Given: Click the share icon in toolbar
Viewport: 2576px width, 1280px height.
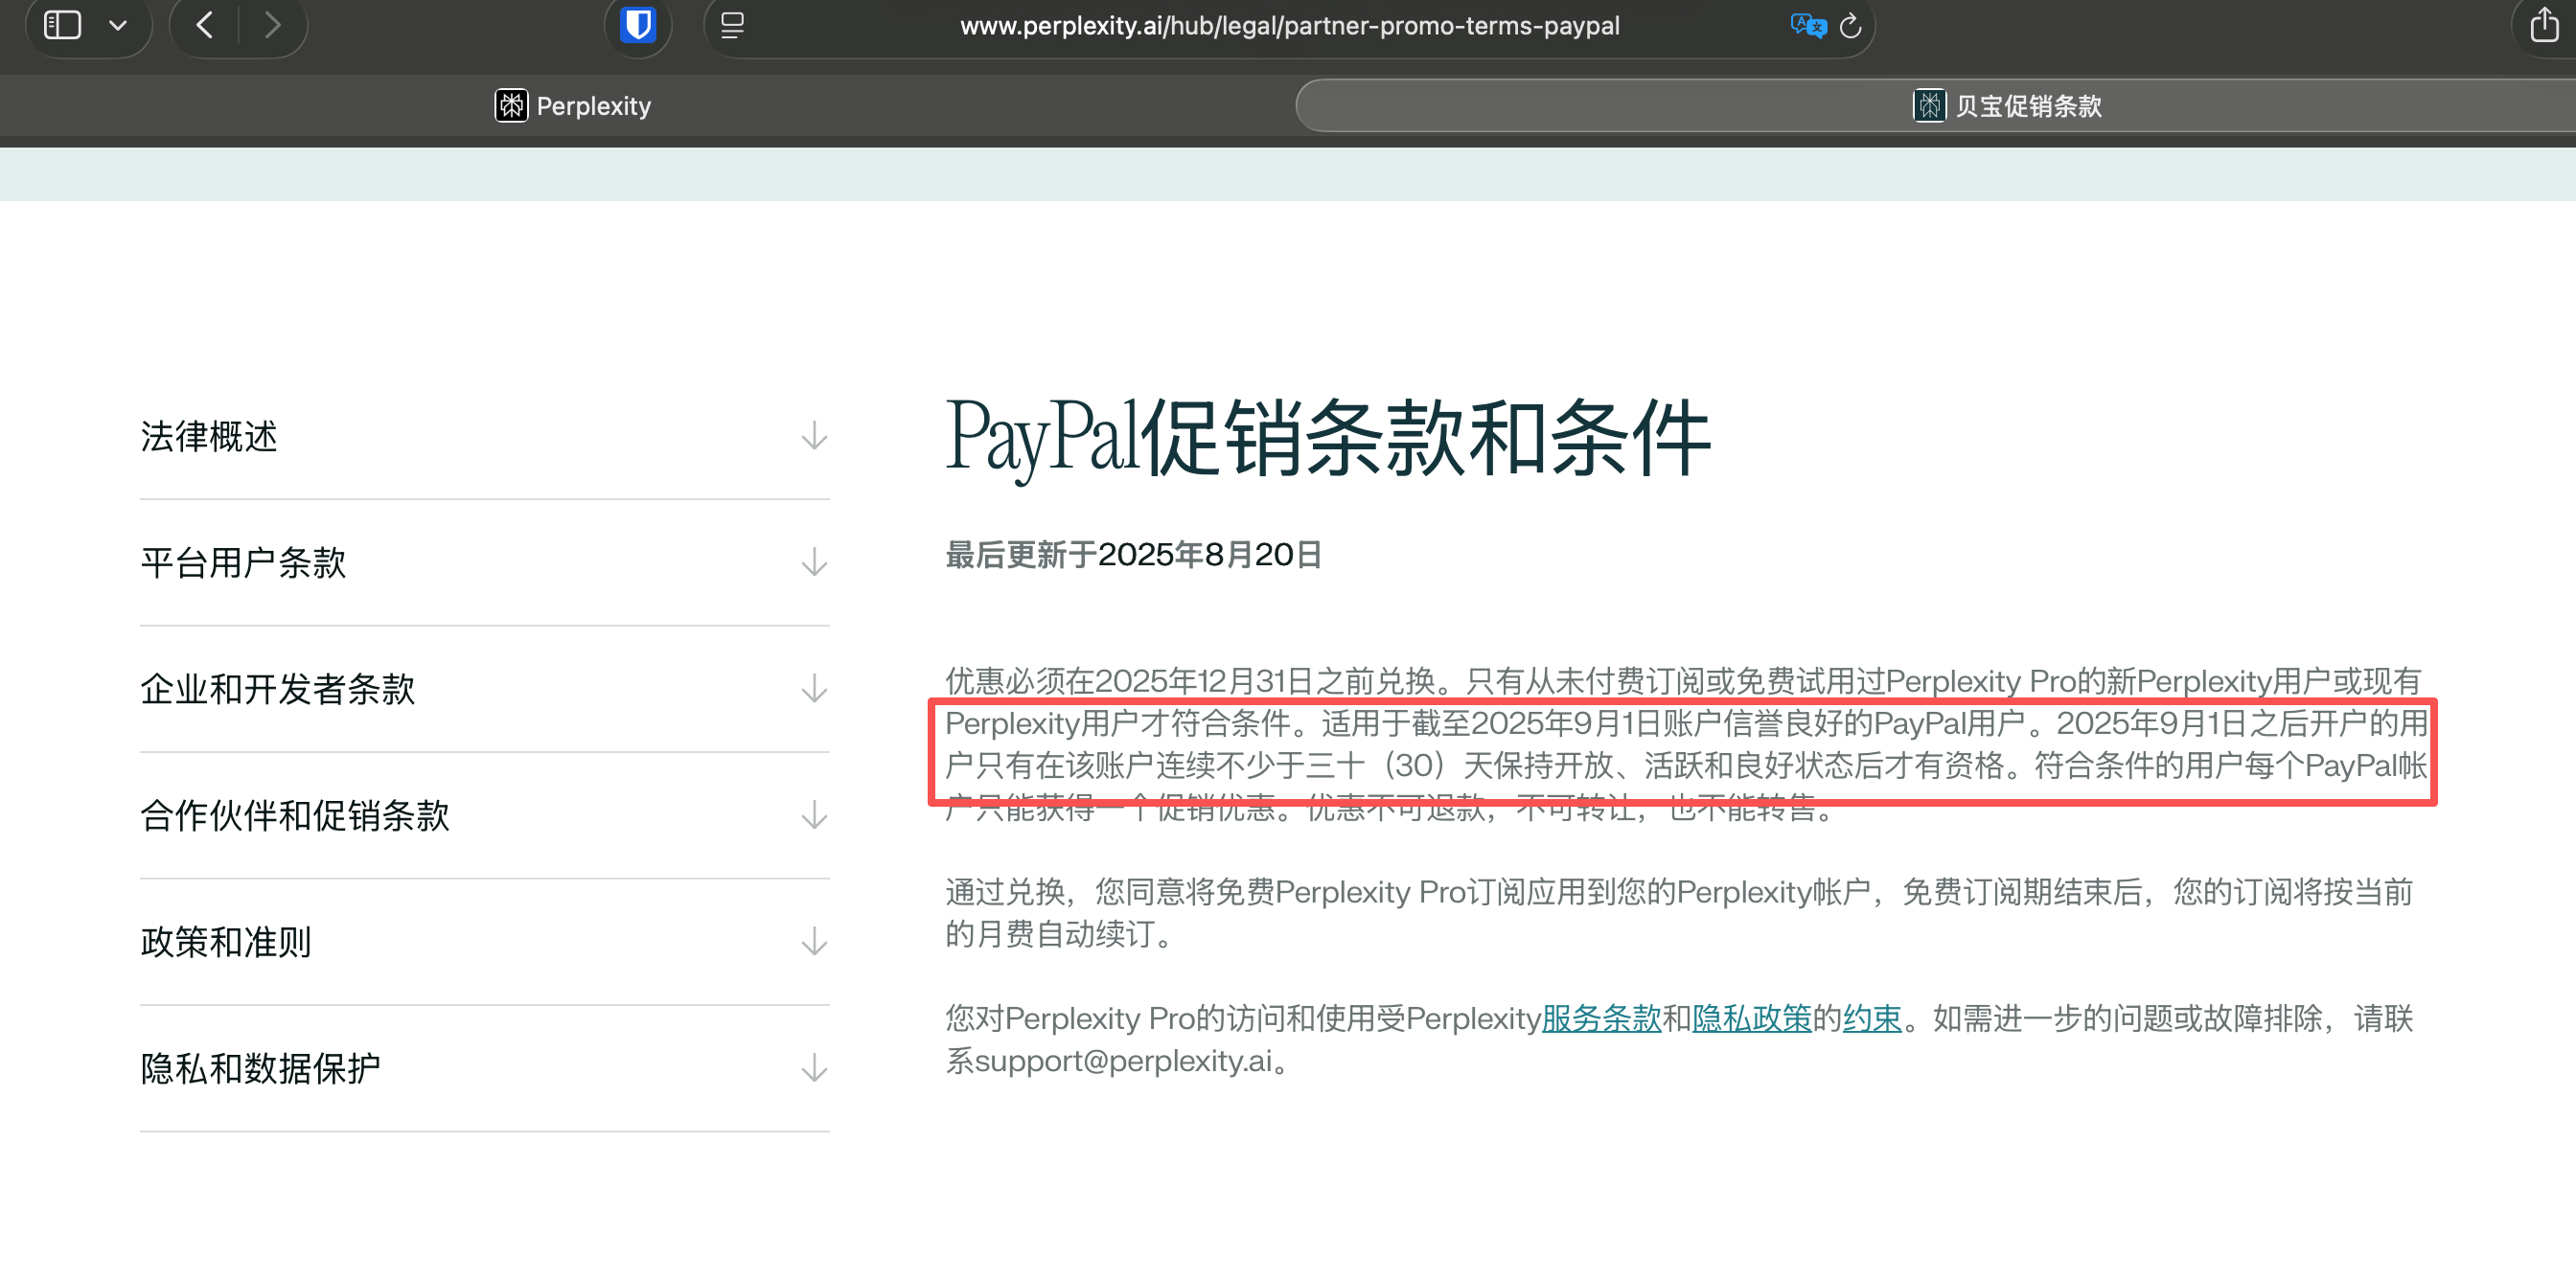Looking at the screenshot, I should pos(2544,25).
